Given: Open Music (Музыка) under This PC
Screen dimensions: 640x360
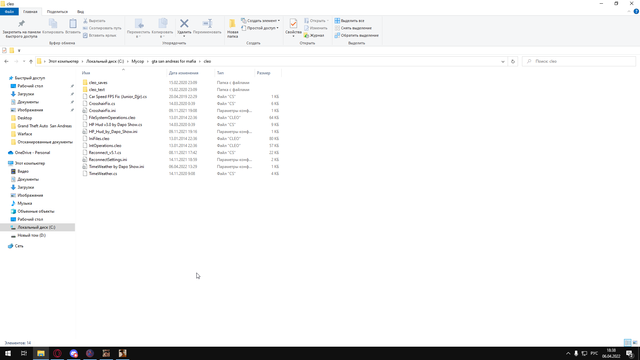Looking at the screenshot, I should (x=24, y=203).
